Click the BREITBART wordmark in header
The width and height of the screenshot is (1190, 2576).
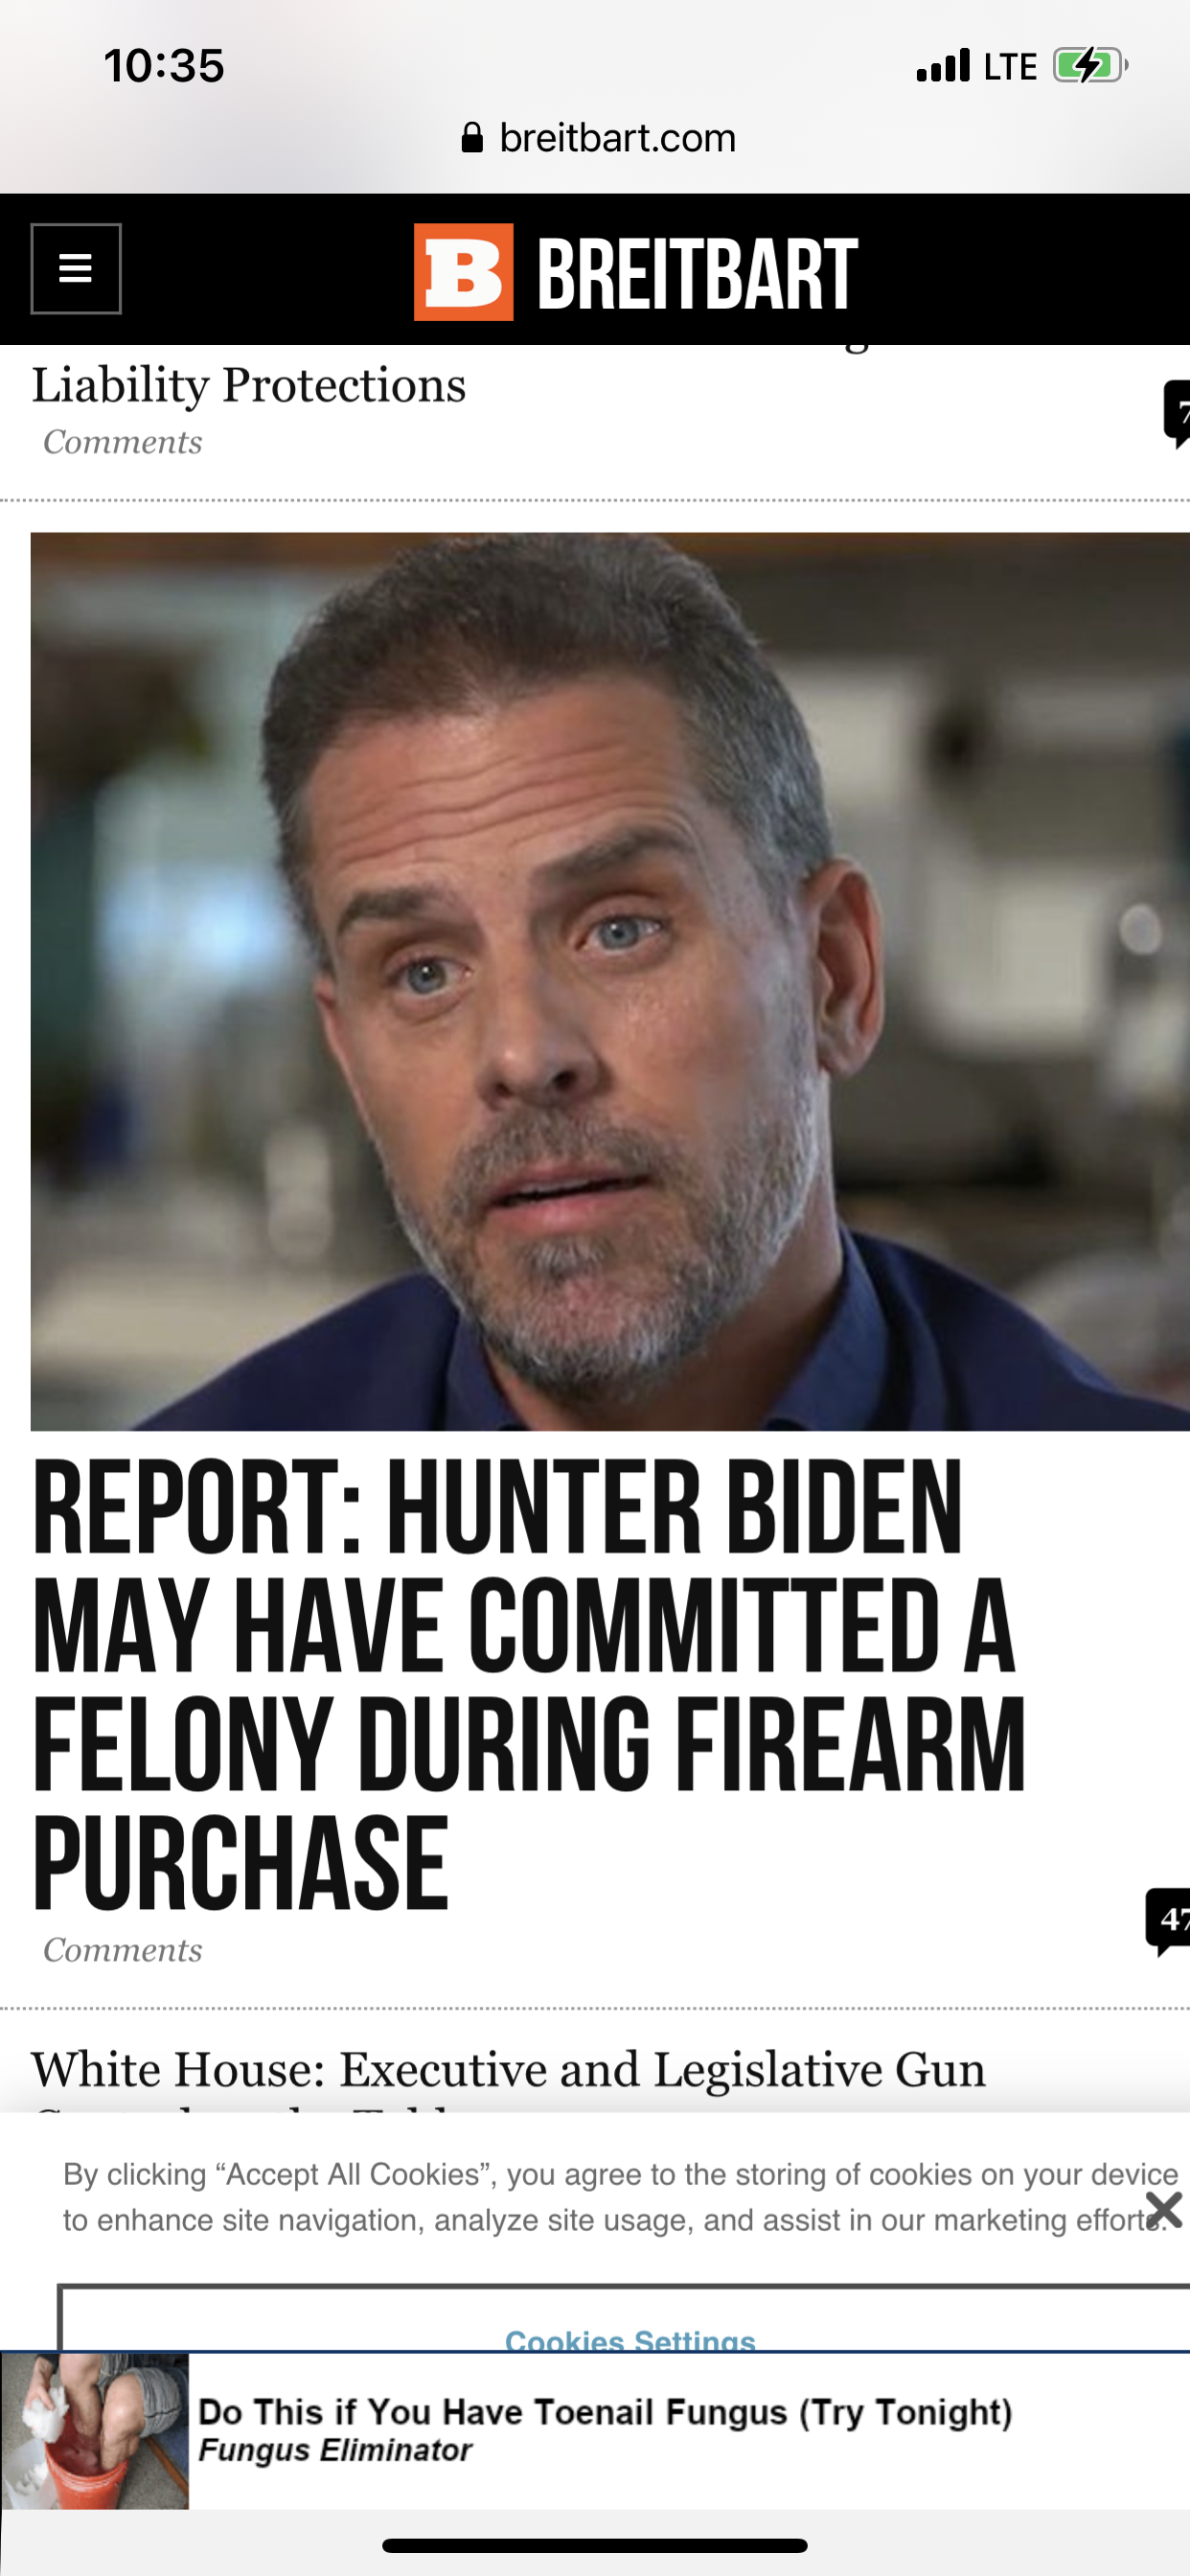tap(698, 273)
